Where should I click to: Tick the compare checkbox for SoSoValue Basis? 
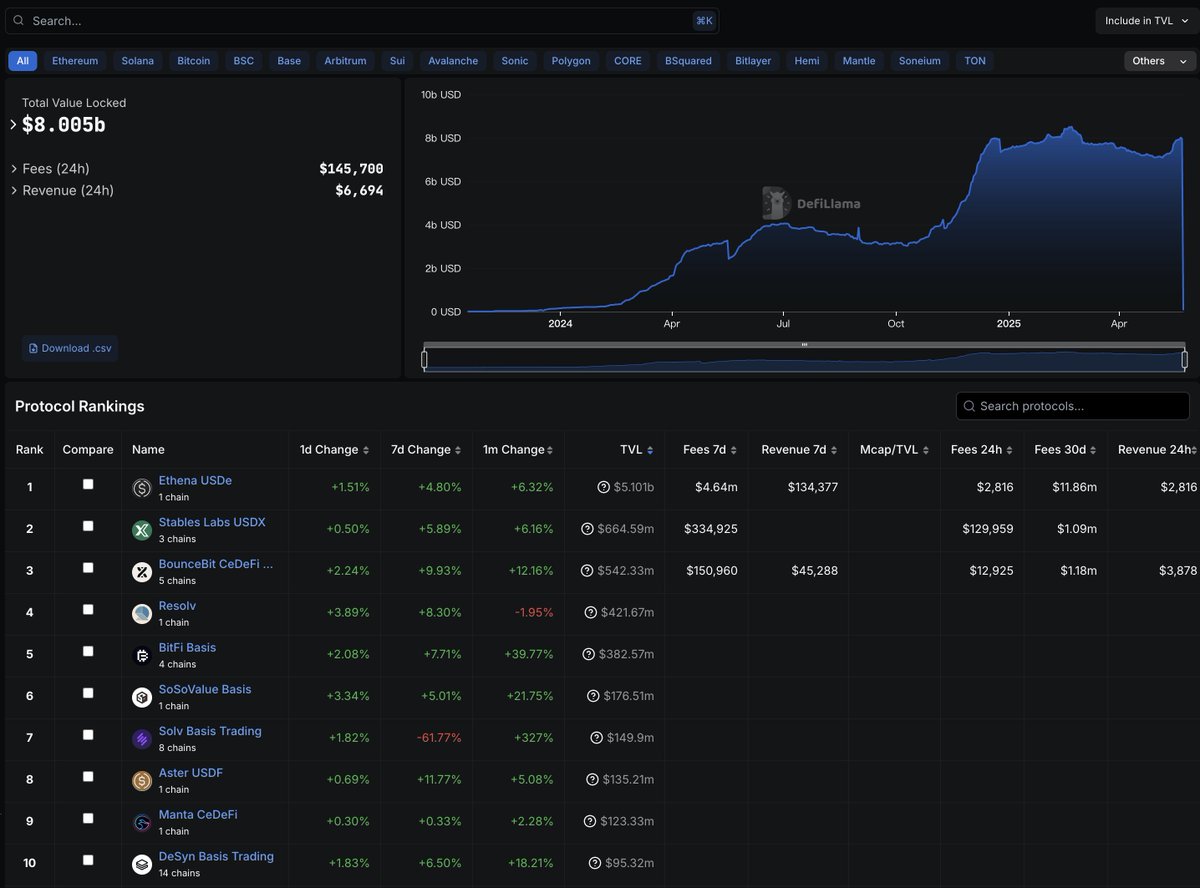pyautogui.click(x=88, y=693)
